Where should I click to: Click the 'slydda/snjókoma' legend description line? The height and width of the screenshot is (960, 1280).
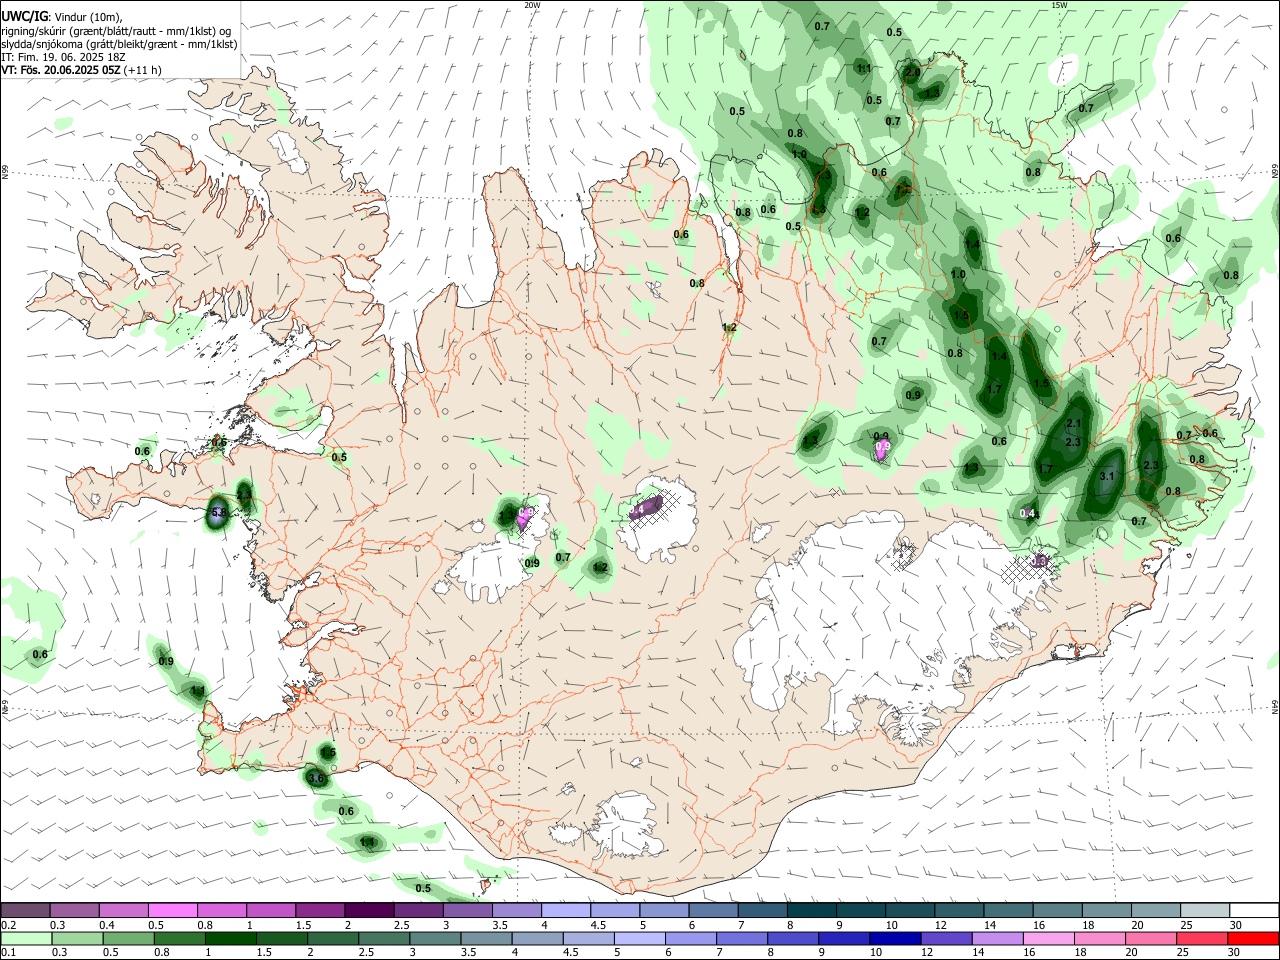118,44
